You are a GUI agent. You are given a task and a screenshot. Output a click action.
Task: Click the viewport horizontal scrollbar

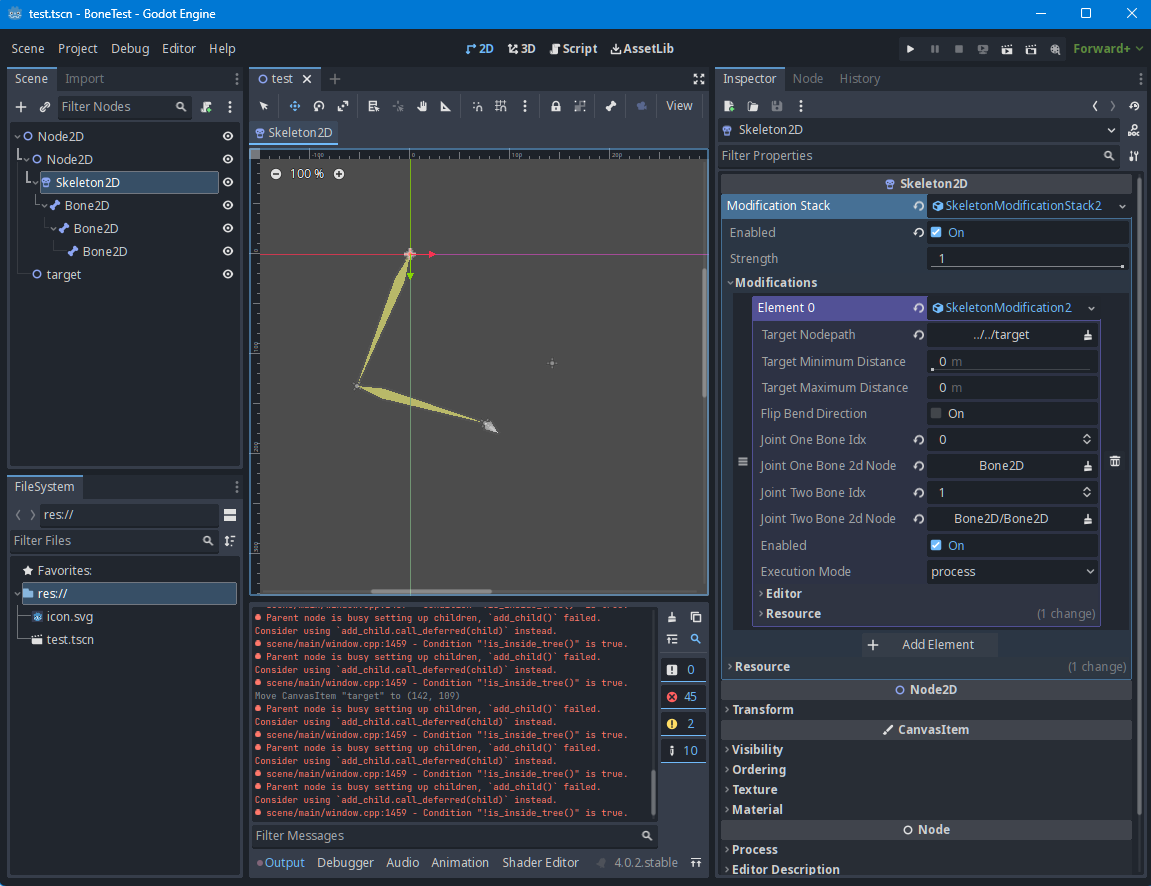point(432,591)
